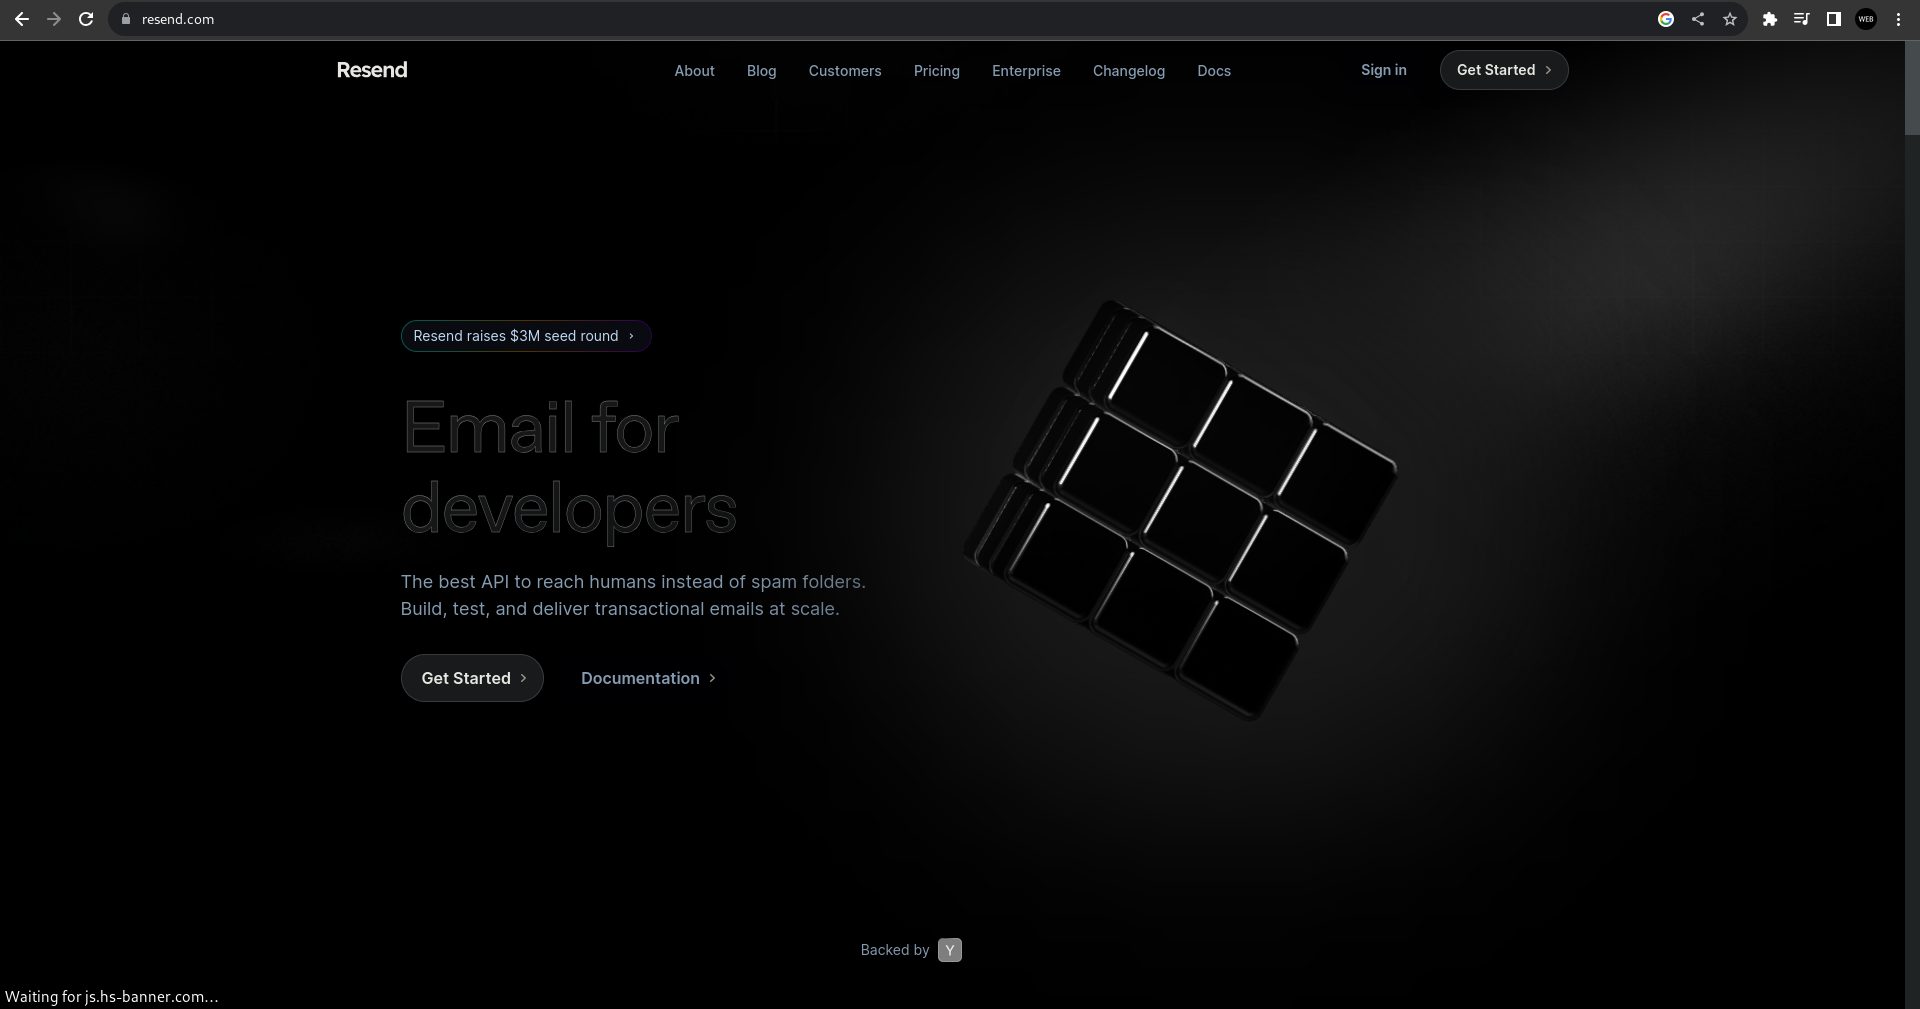Open Docs from the navigation bar

[x=1214, y=71]
